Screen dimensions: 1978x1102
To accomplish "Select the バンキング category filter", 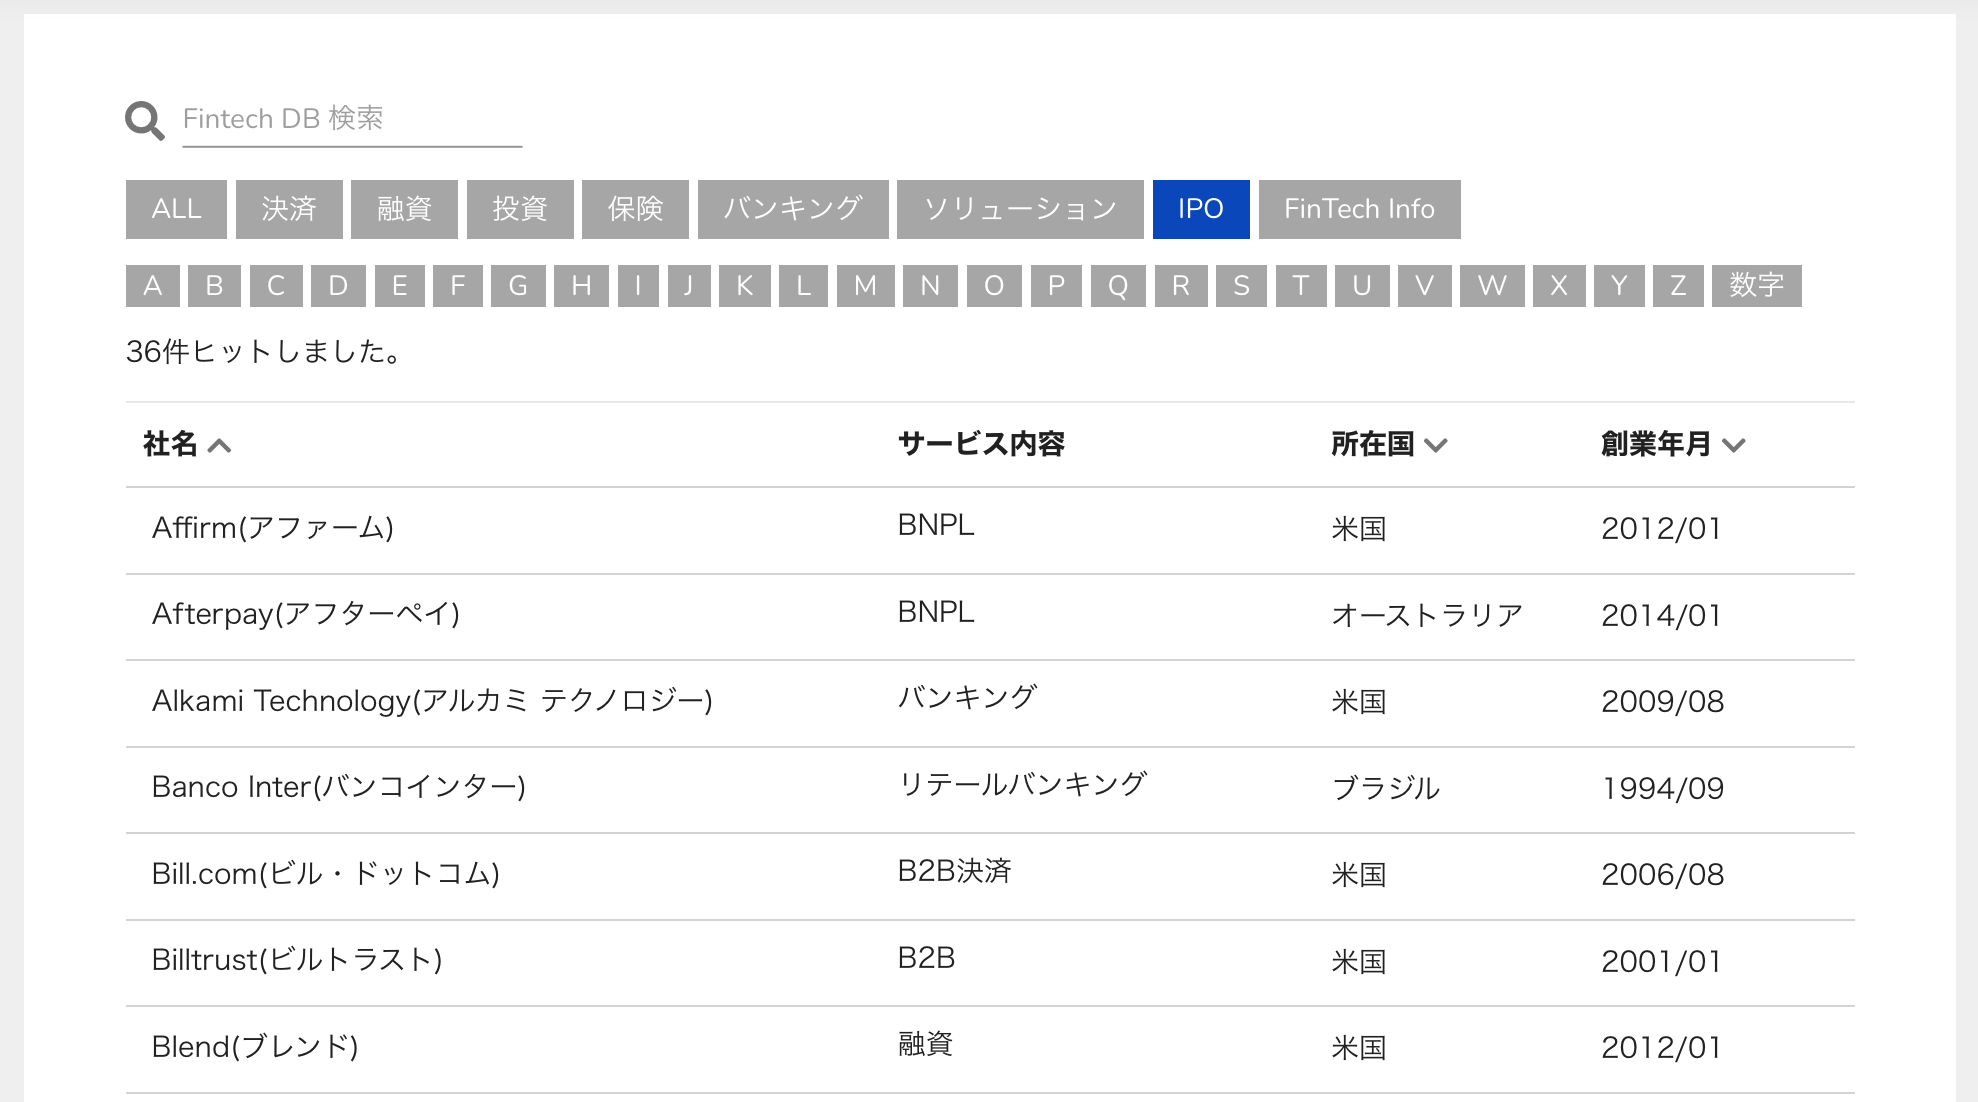I will 792,209.
